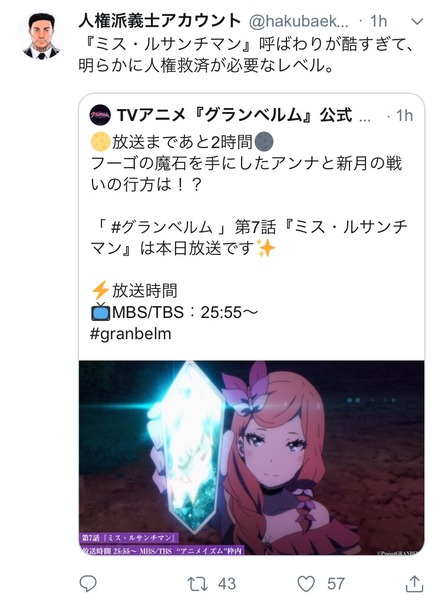This screenshot has width=442, height=600.
Task: Open the グランベルム公式 account avatar
Action: click(x=100, y=115)
